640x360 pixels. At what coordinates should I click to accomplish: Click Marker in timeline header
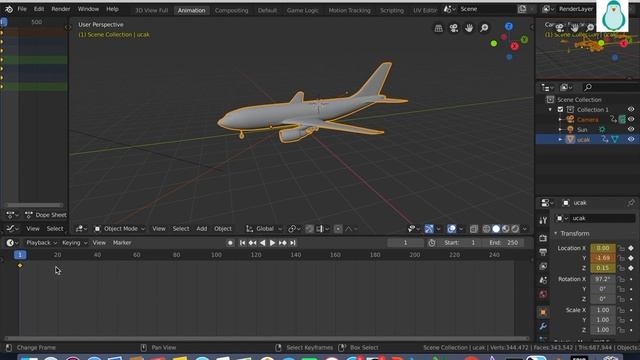122,243
